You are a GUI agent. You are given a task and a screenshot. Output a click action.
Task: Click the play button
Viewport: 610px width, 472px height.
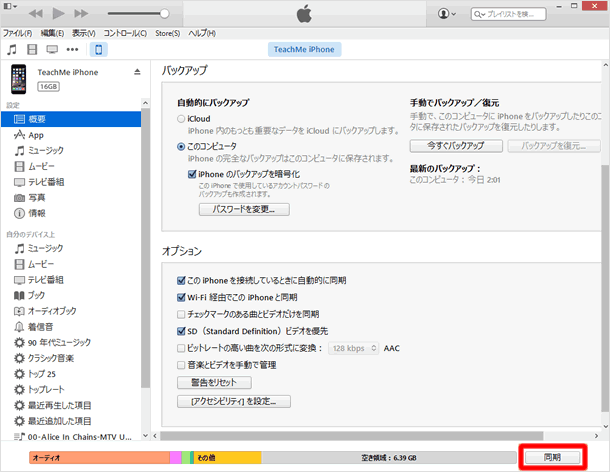click(x=58, y=14)
